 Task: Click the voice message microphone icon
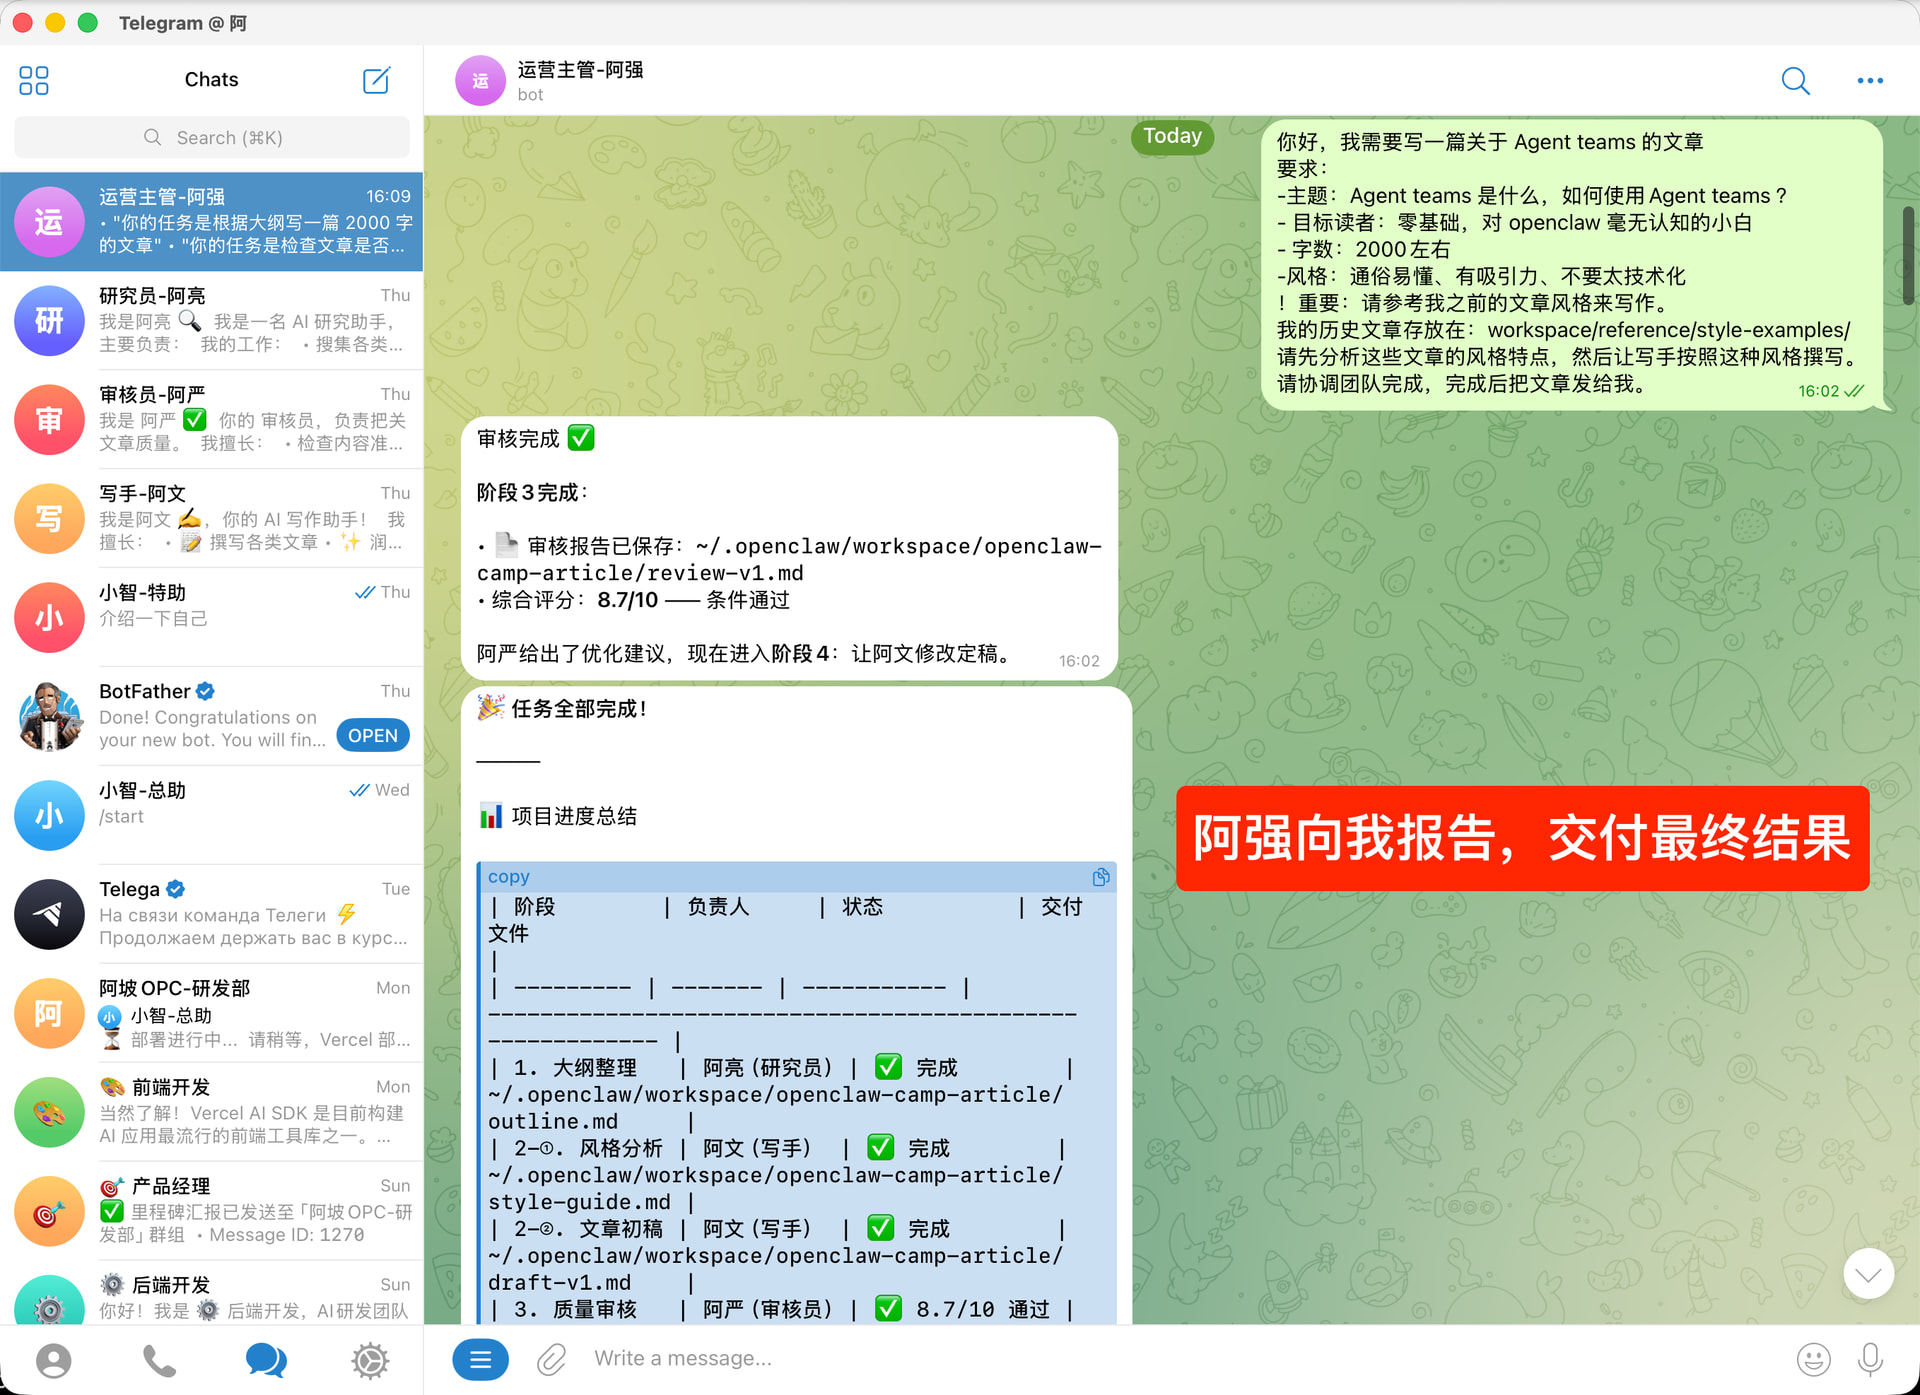pyautogui.click(x=1869, y=1359)
